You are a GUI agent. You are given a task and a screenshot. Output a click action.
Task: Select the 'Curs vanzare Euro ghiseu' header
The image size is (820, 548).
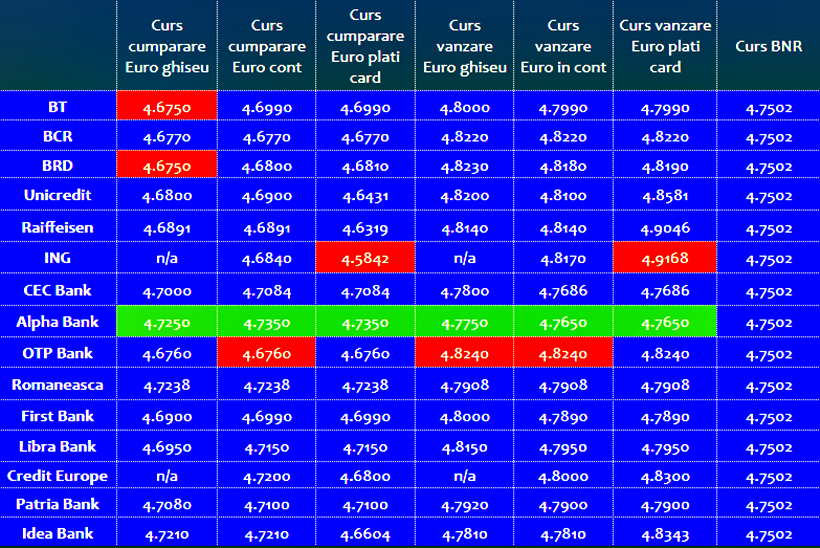(x=464, y=47)
